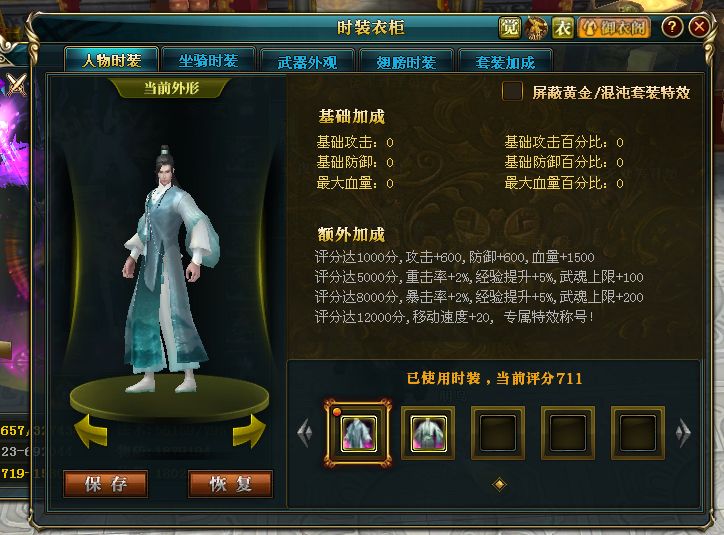The width and height of the screenshot is (724, 535).
Task: Rotate character right with yellow arrow
Action: (x=249, y=431)
